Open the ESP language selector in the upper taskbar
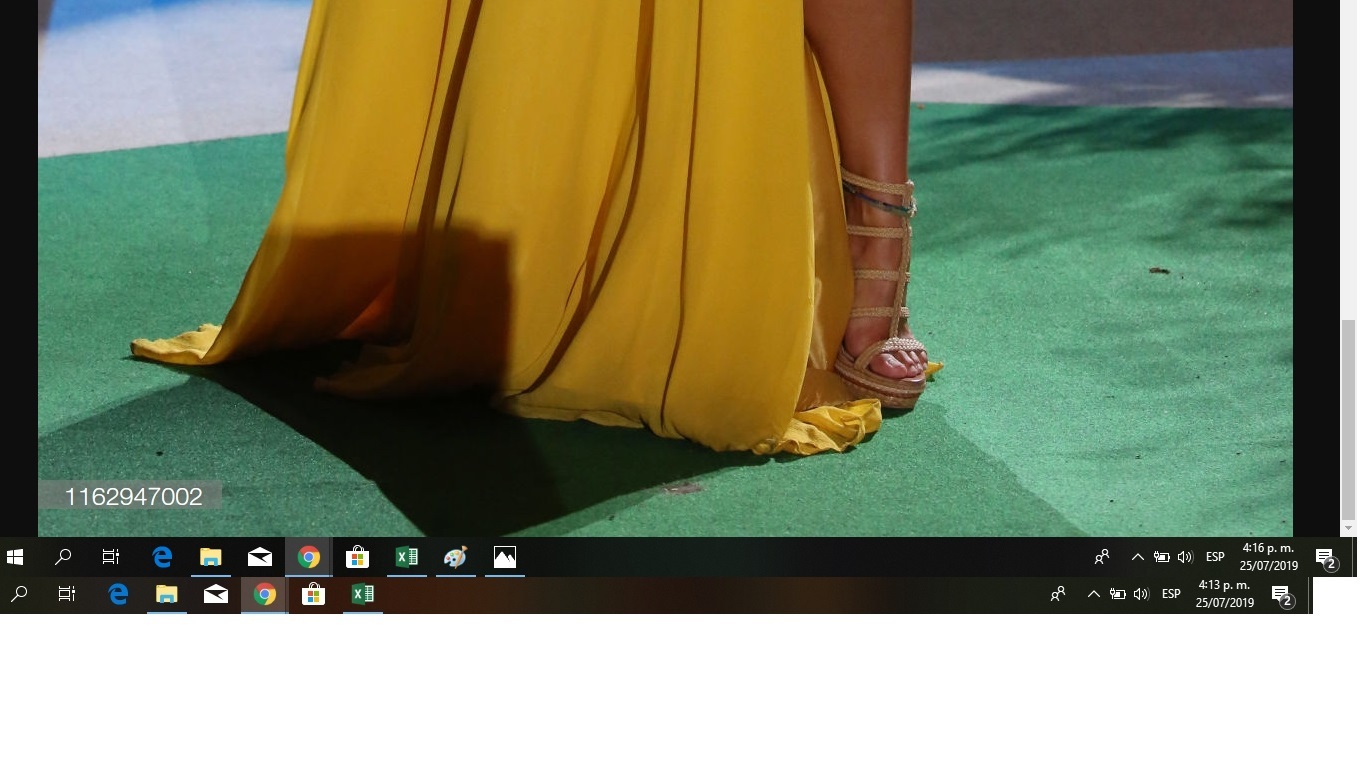The width and height of the screenshot is (1366, 768). (x=1215, y=557)
